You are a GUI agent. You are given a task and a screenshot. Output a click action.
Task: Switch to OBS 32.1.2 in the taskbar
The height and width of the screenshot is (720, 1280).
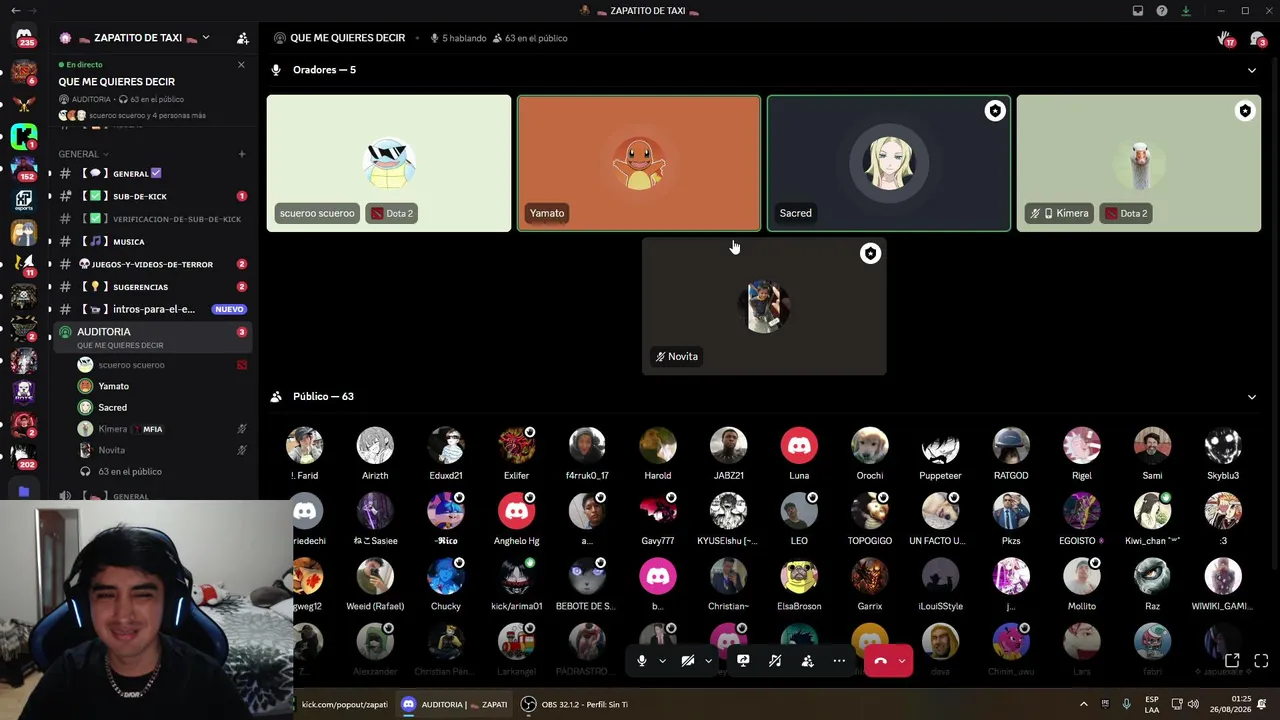[x=575, y=704]
